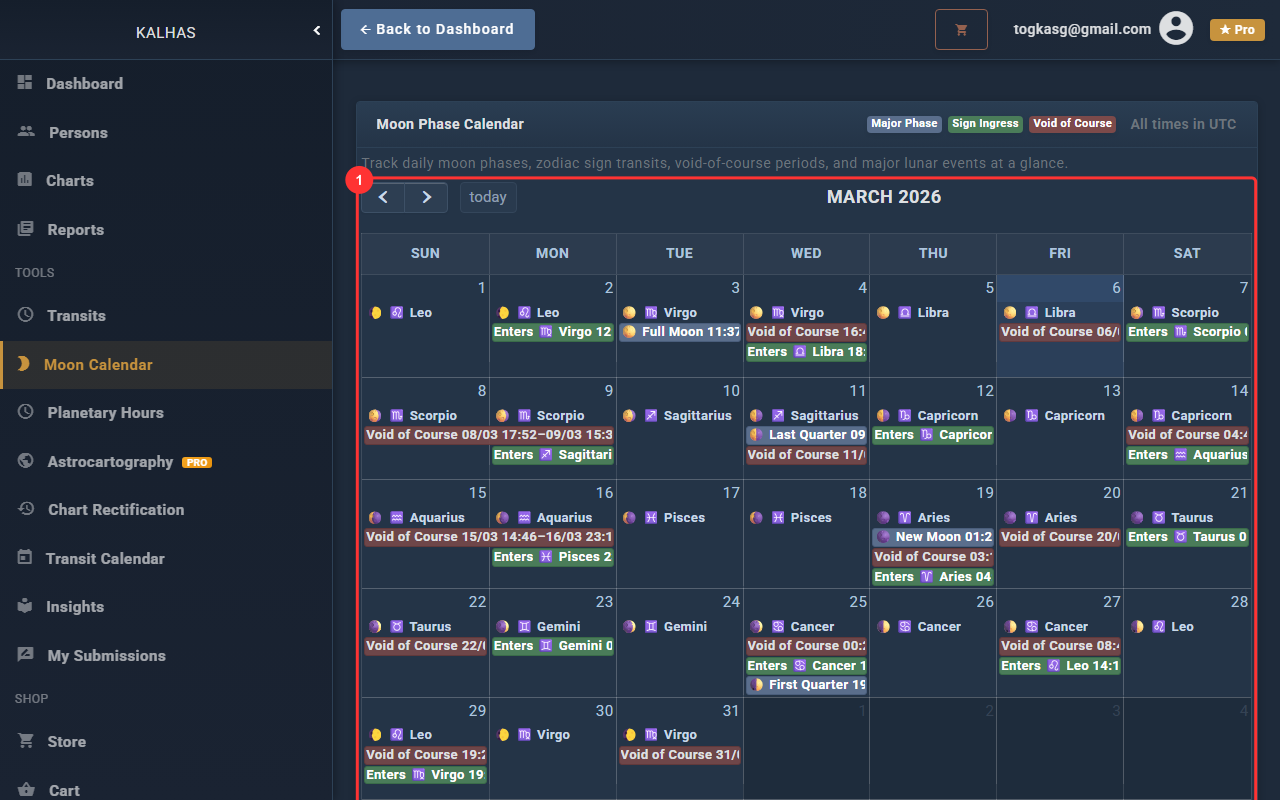Click the Persons people icon
1280x800 pixels.
[x=26, y=132]
